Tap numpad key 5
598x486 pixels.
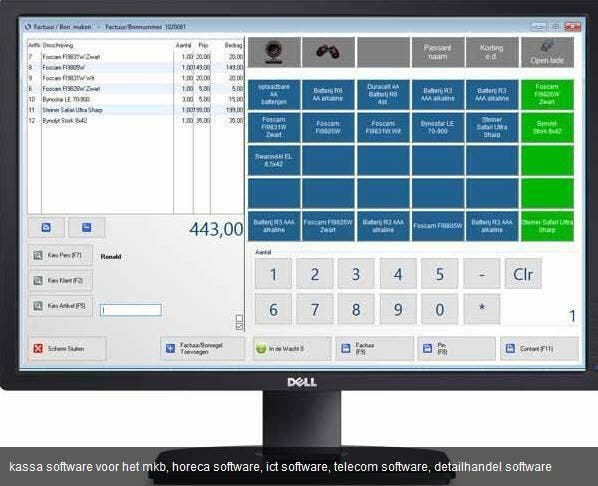click(439, 274)
